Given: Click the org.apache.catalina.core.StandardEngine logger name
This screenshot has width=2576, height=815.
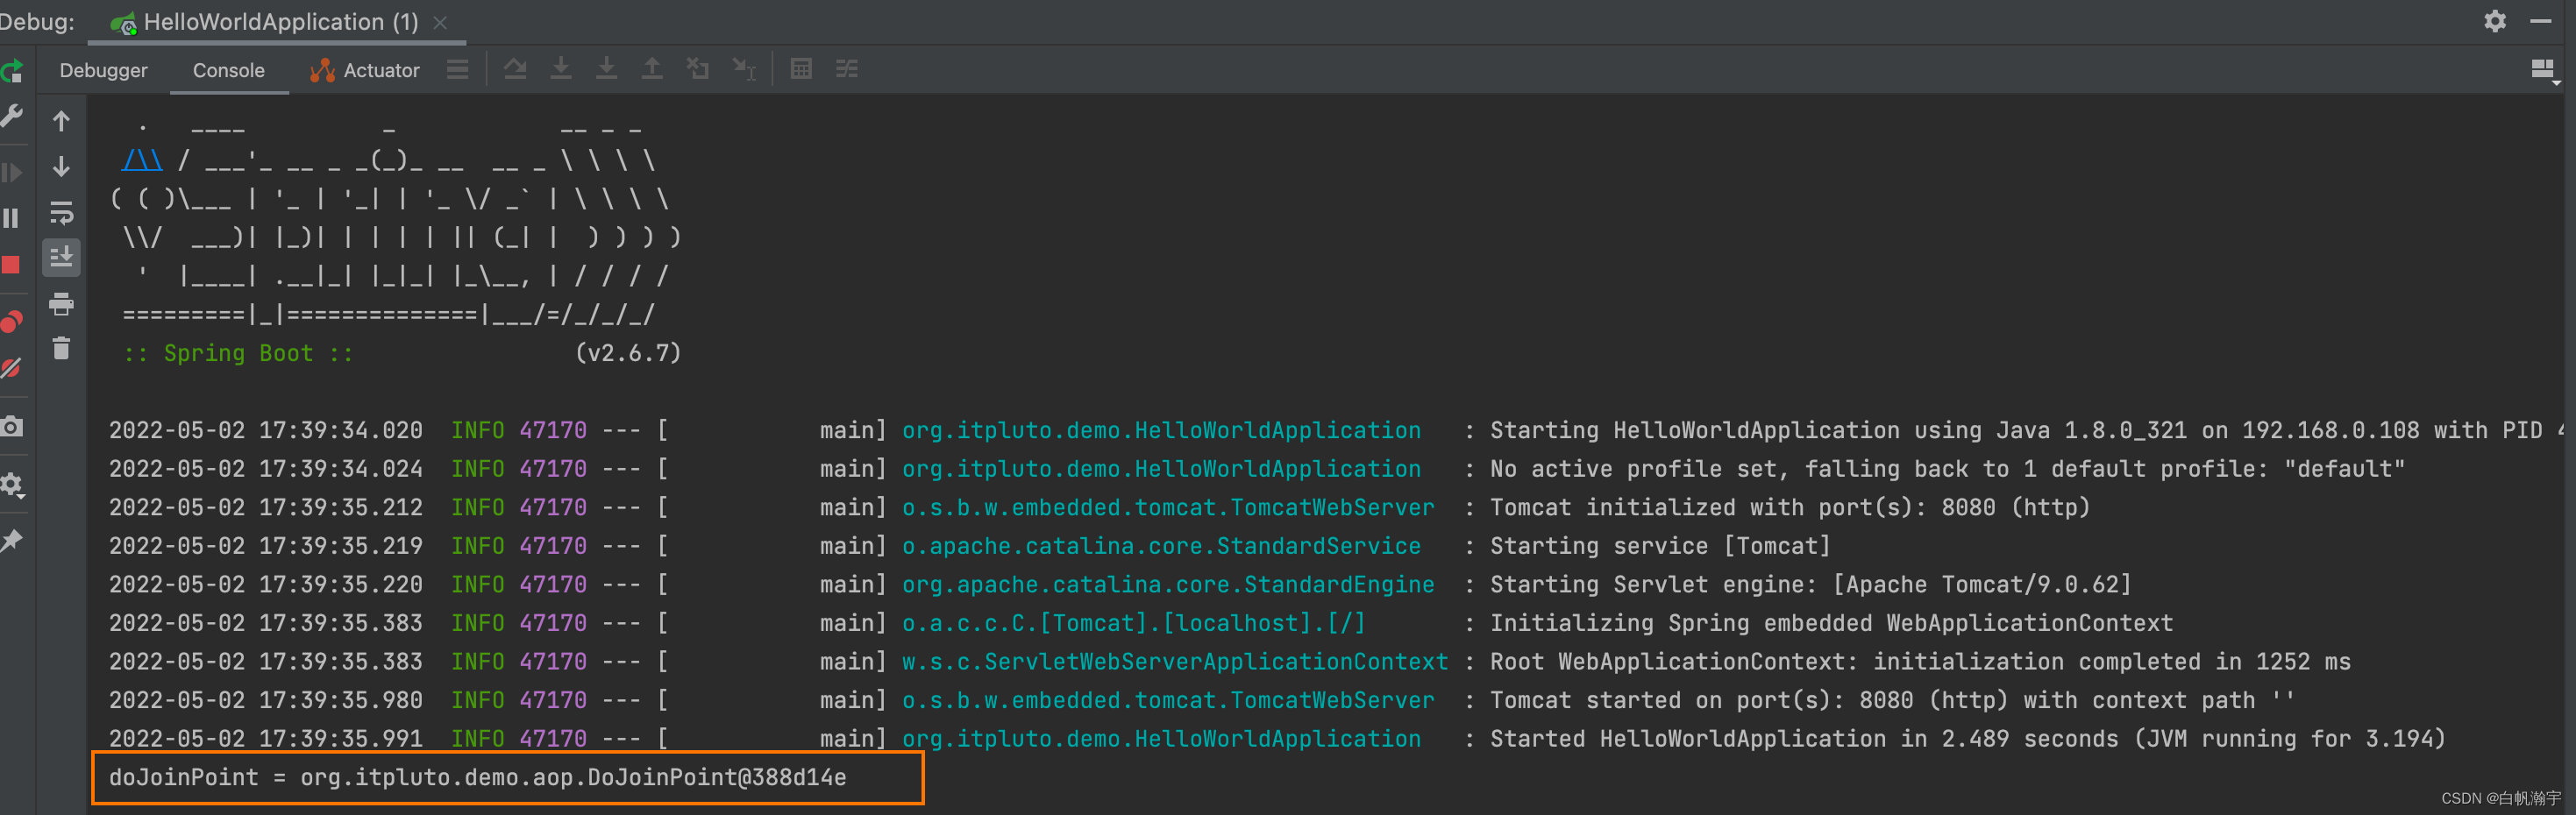Looking at the screenshot, I should (x=1168, y=584).
